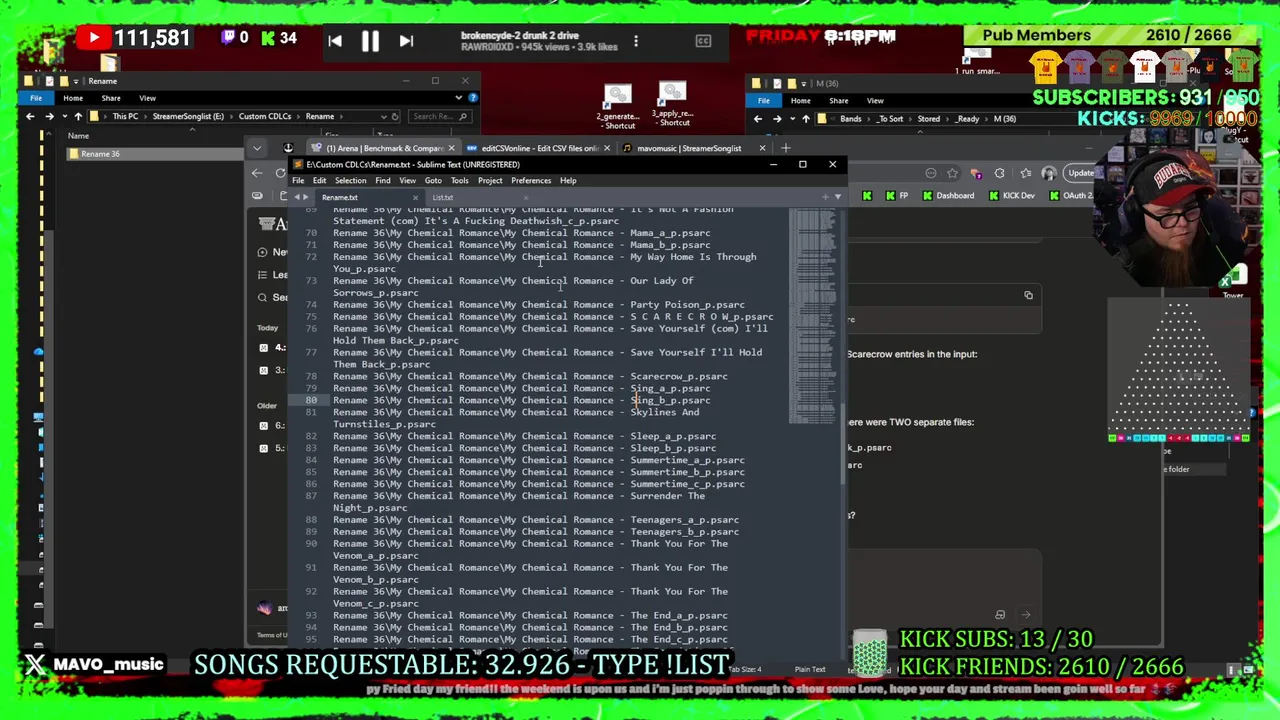Screen dimensions: 1280x720
Task: Open Tools menu in Sublime Text
Action: tap(459, 181)
